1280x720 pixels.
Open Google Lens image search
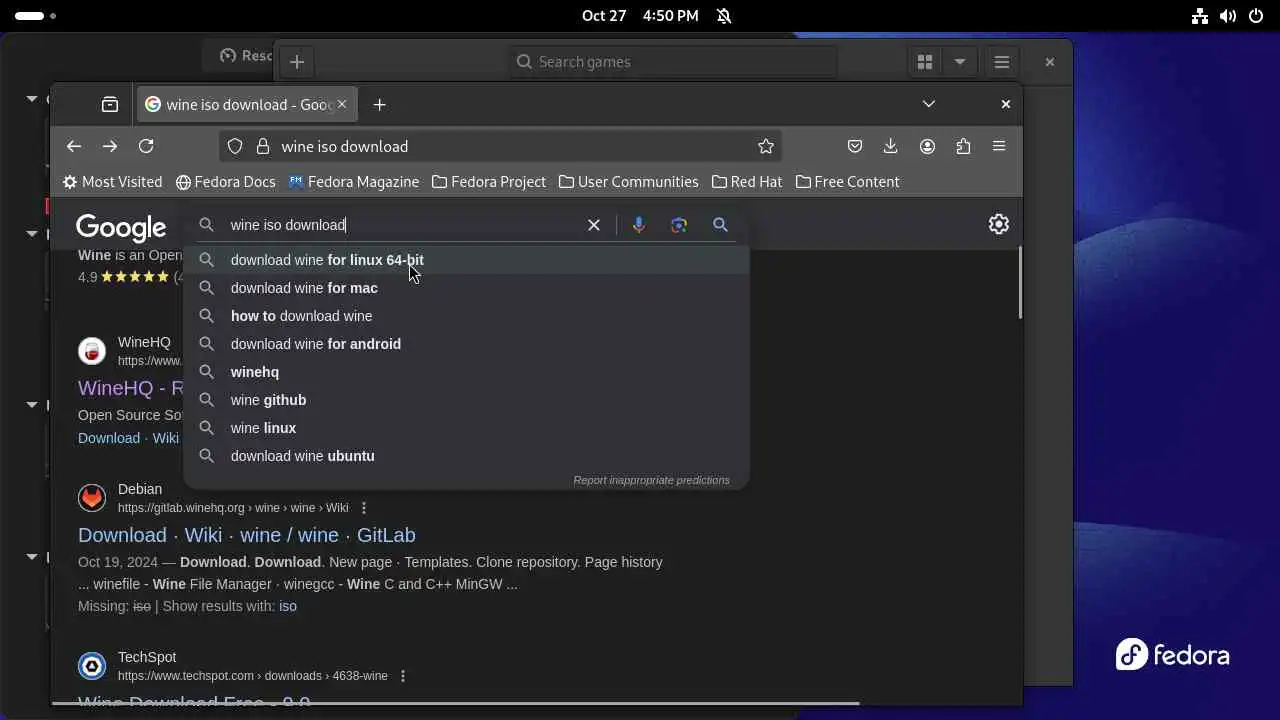(679, 225)
